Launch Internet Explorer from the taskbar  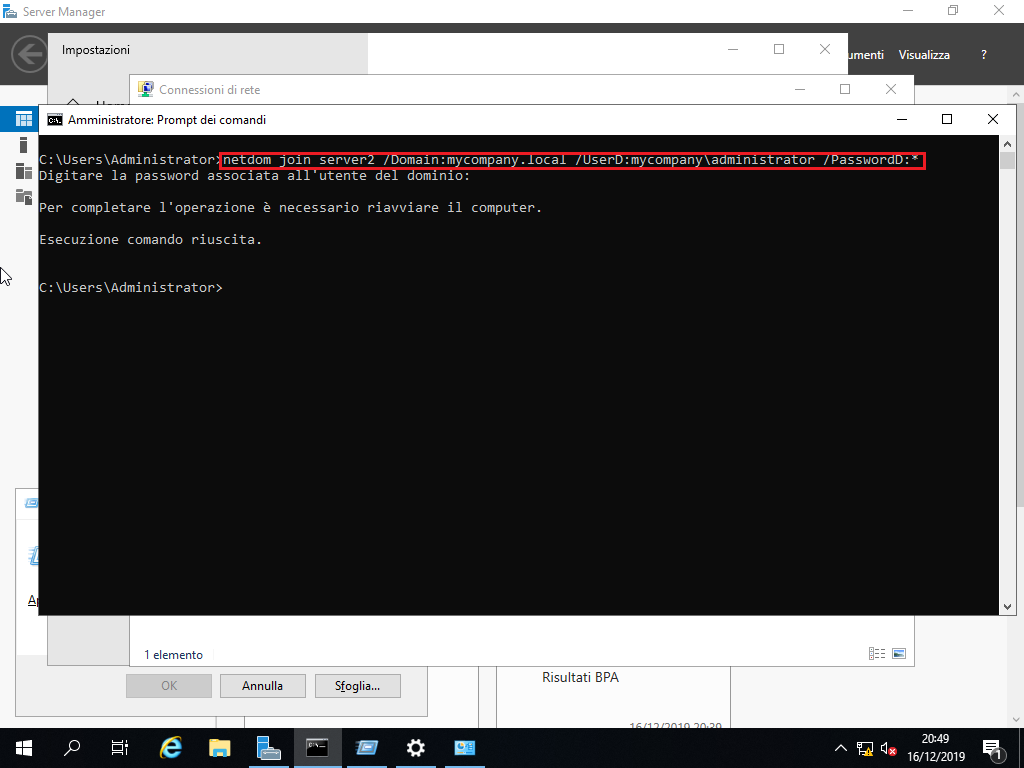pyautogui.click(x=170, y=747)
